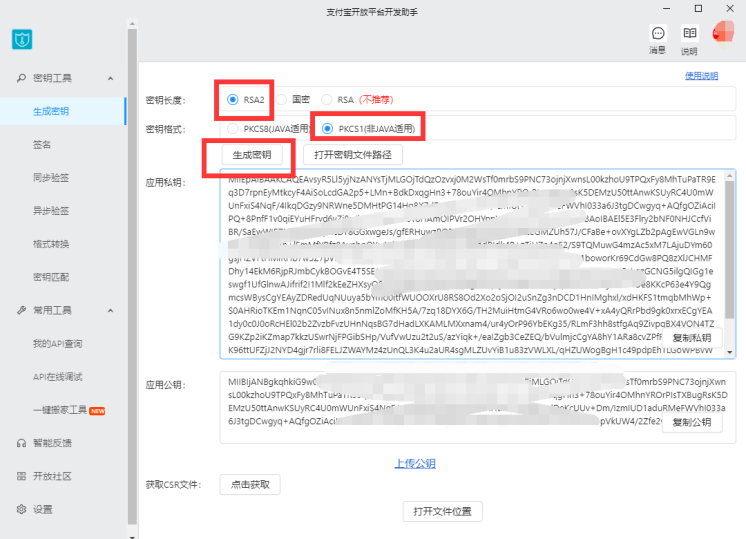Click the 应用公钥 label
The height and width of the screenshot is (539, 746).
point(166,385)
